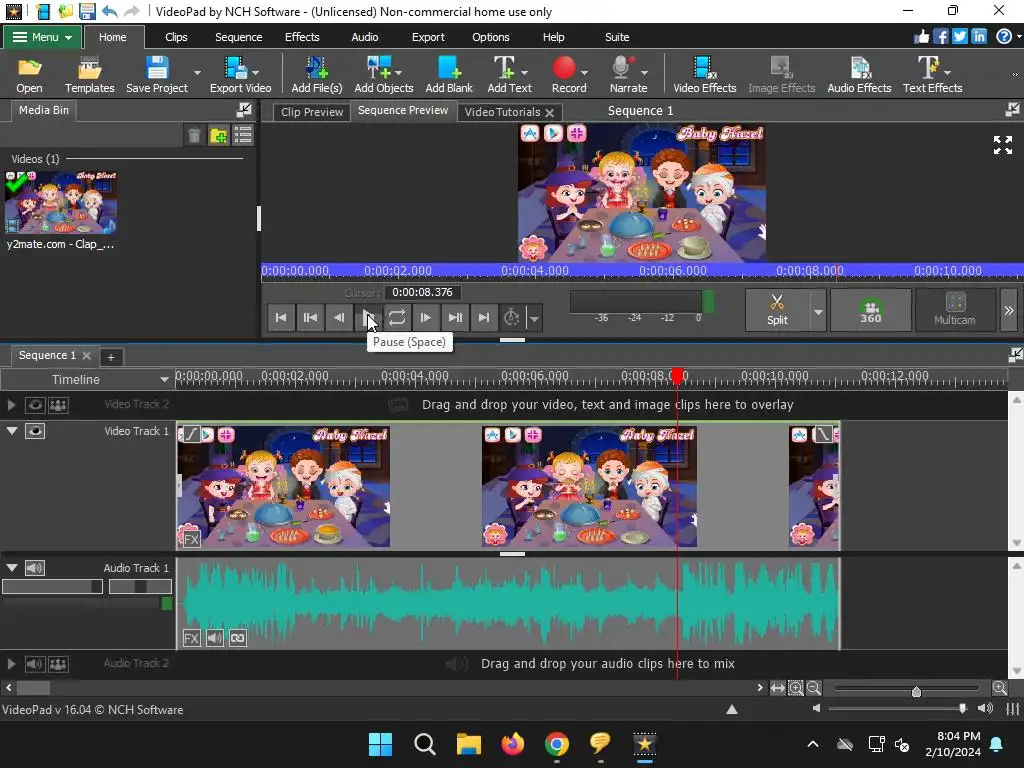
Task: Switch to the Clip Preview tab
Action: [x=312, y=112]
